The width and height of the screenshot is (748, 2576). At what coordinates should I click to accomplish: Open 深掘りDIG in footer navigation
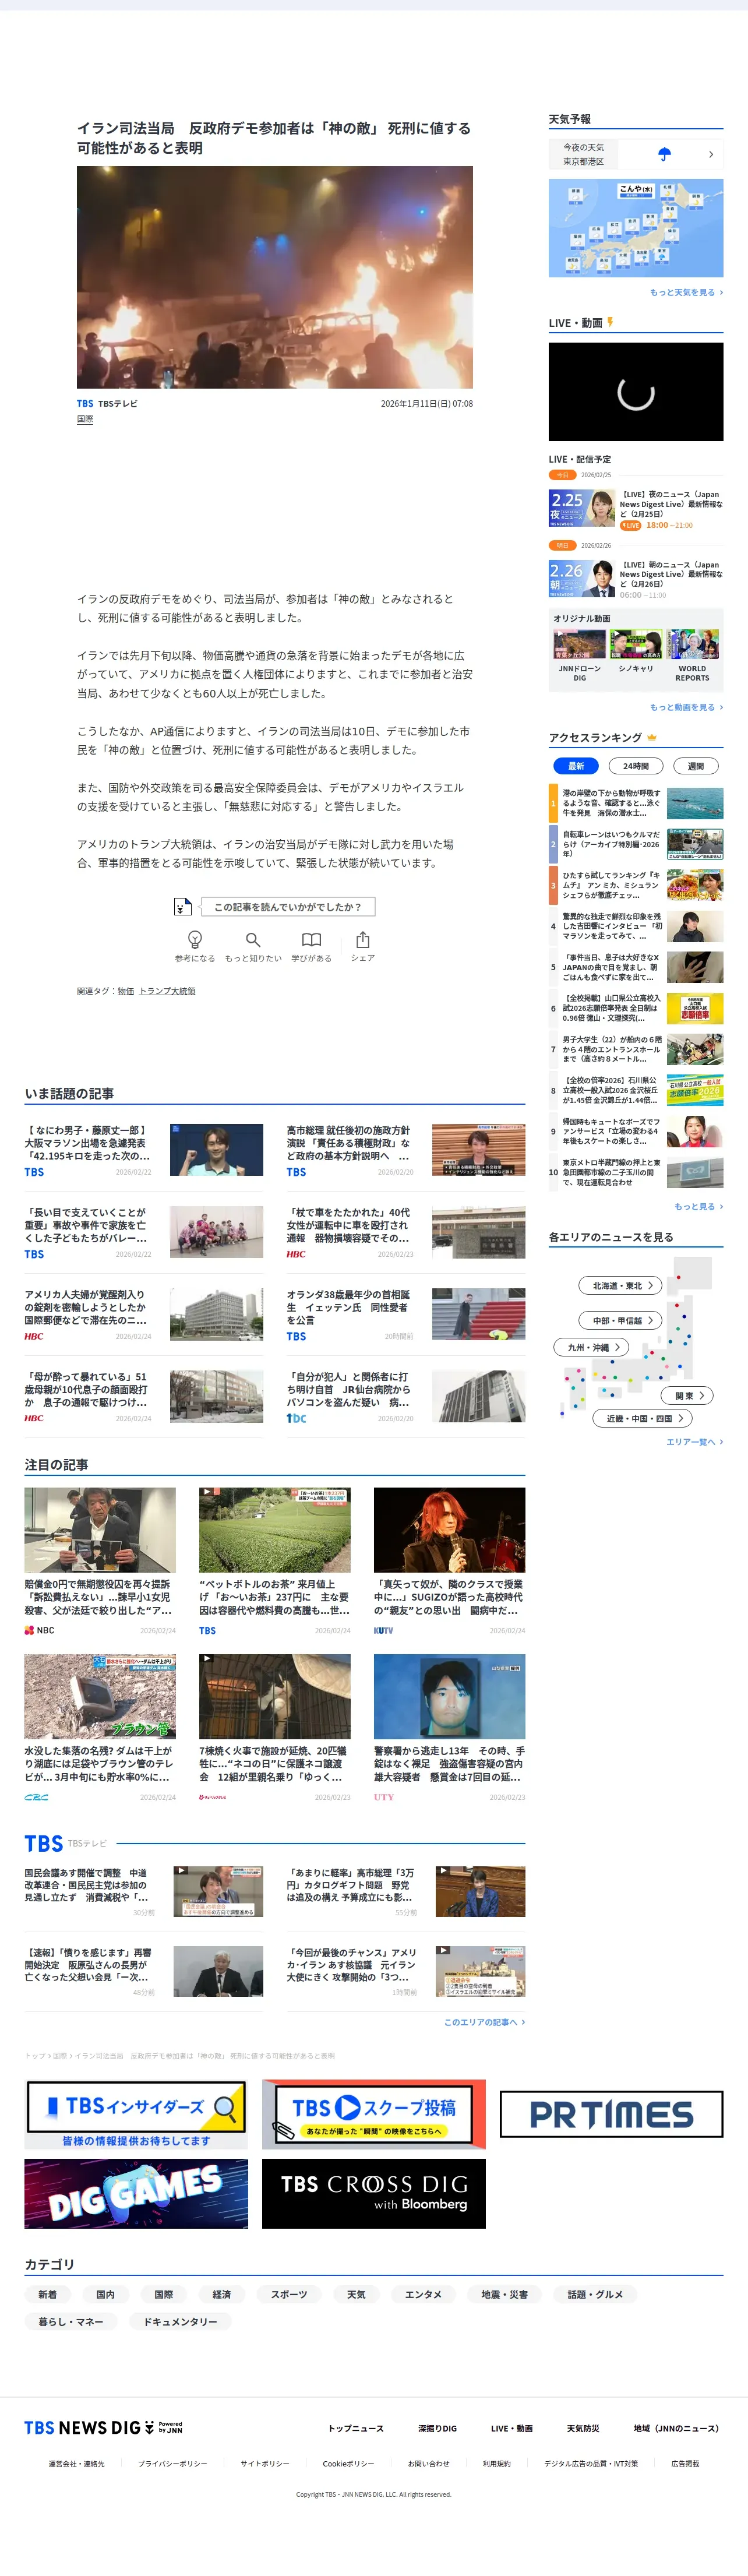[x=437, y=2428]
